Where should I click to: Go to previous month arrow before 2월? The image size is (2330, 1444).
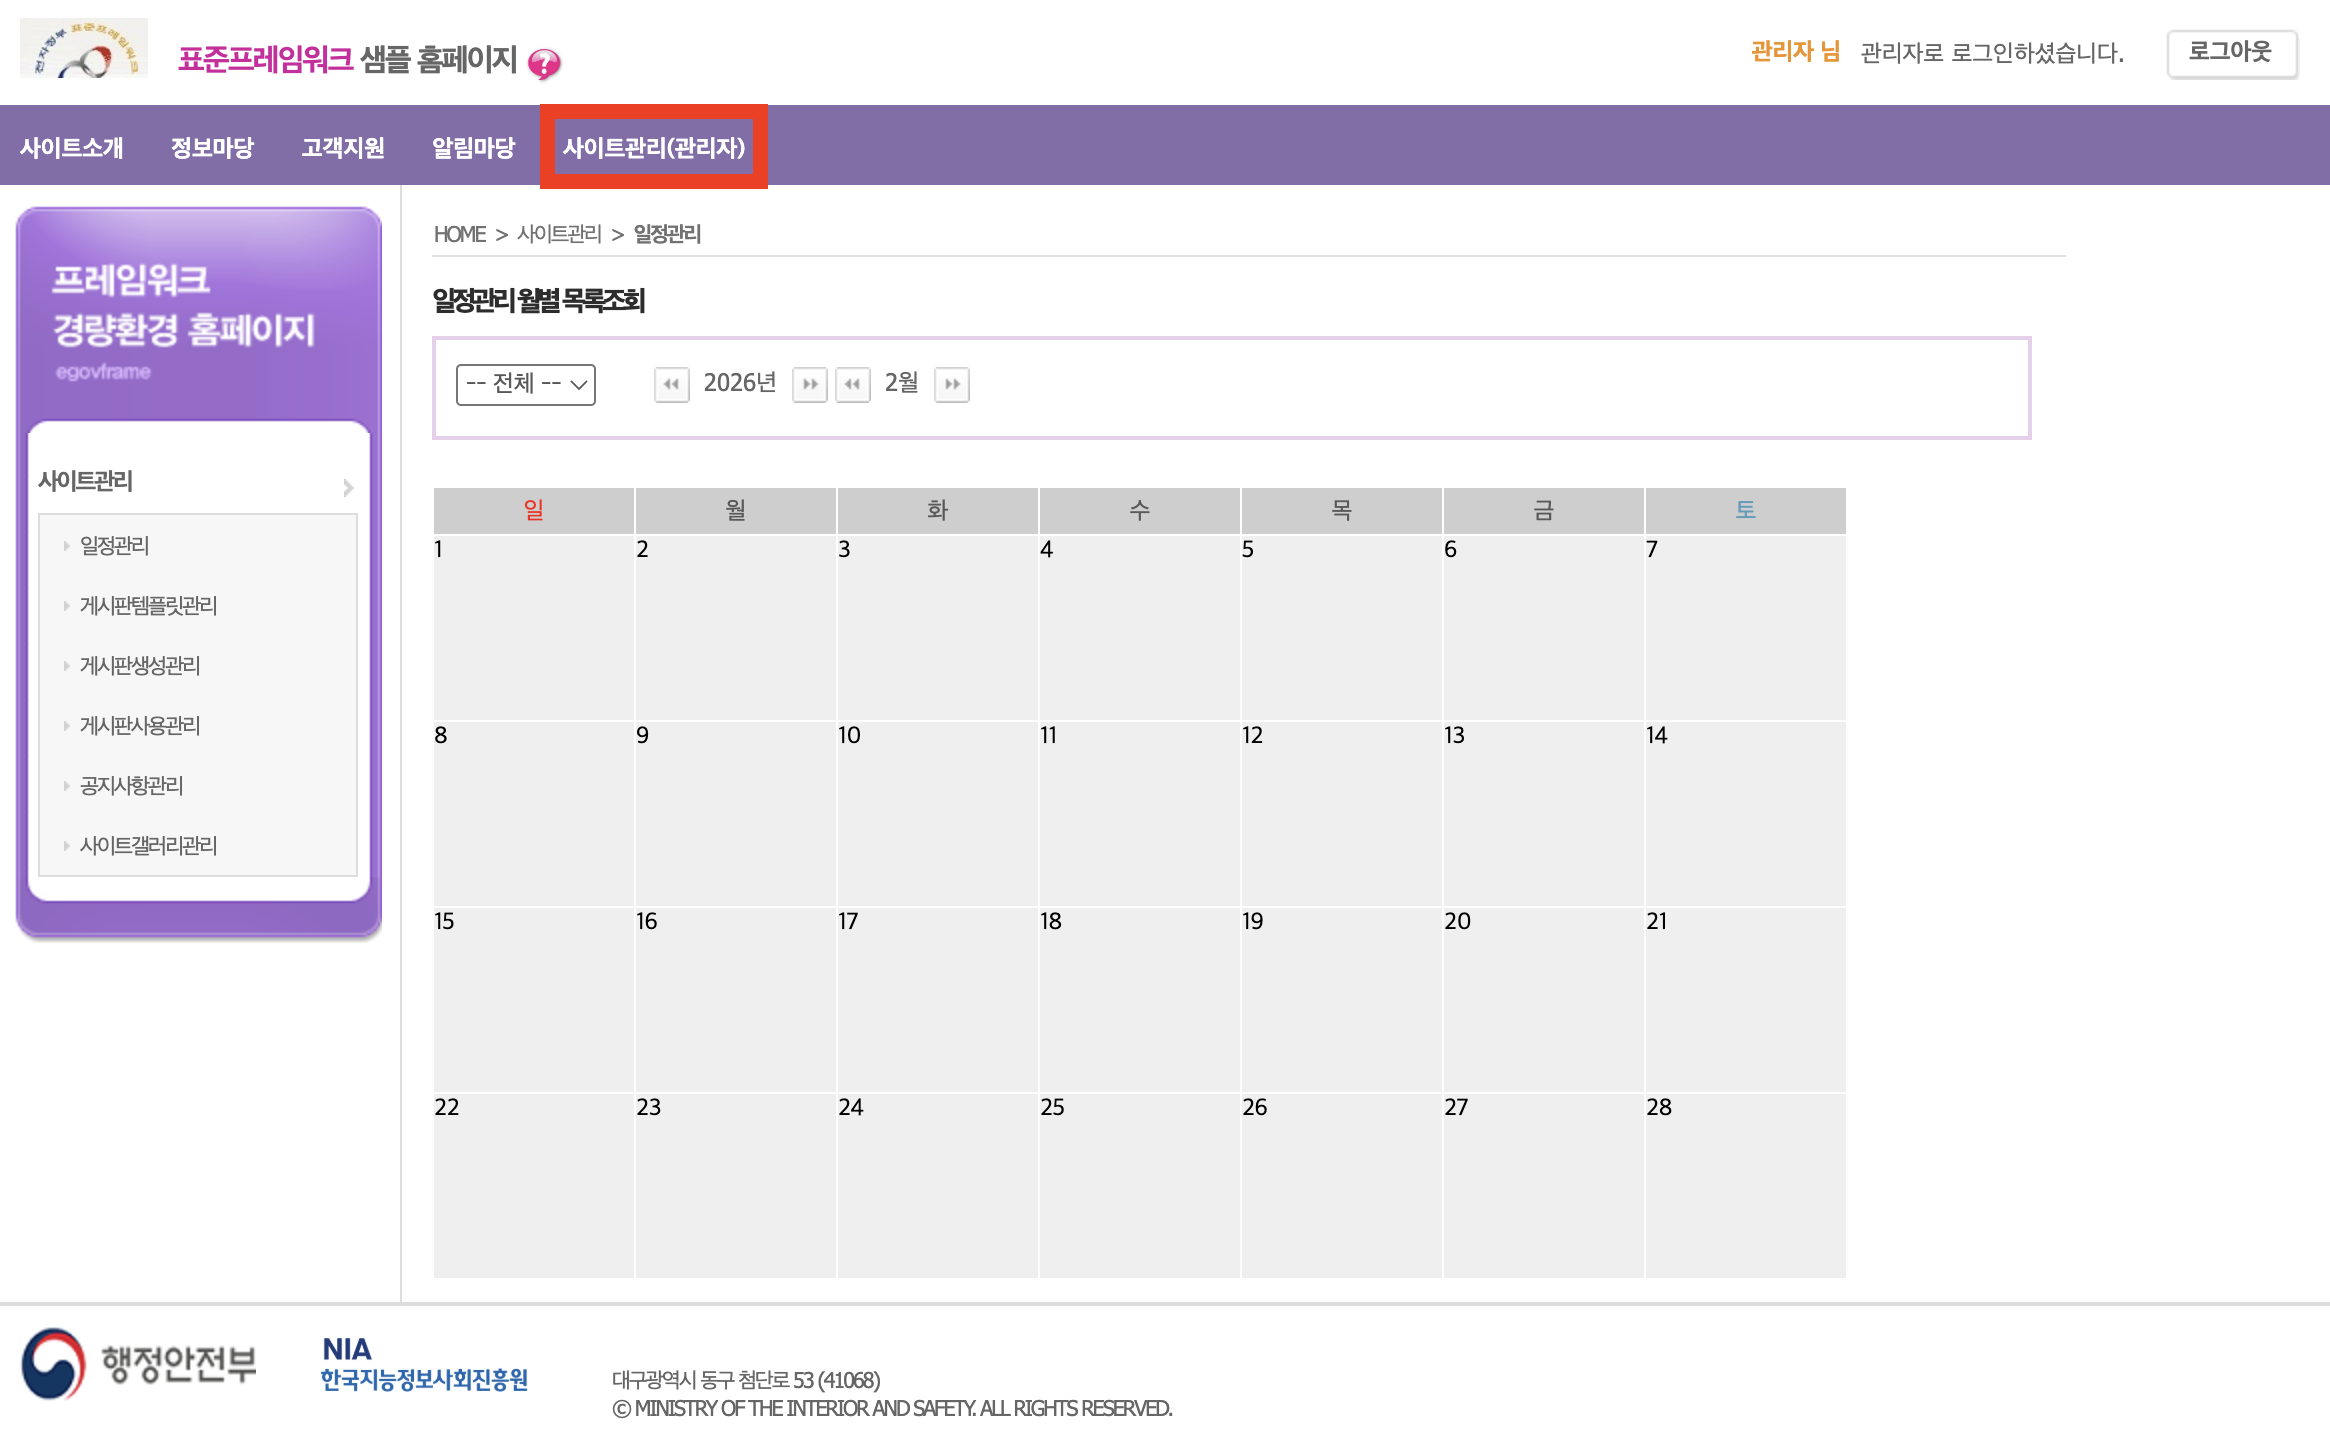(852, 384)
